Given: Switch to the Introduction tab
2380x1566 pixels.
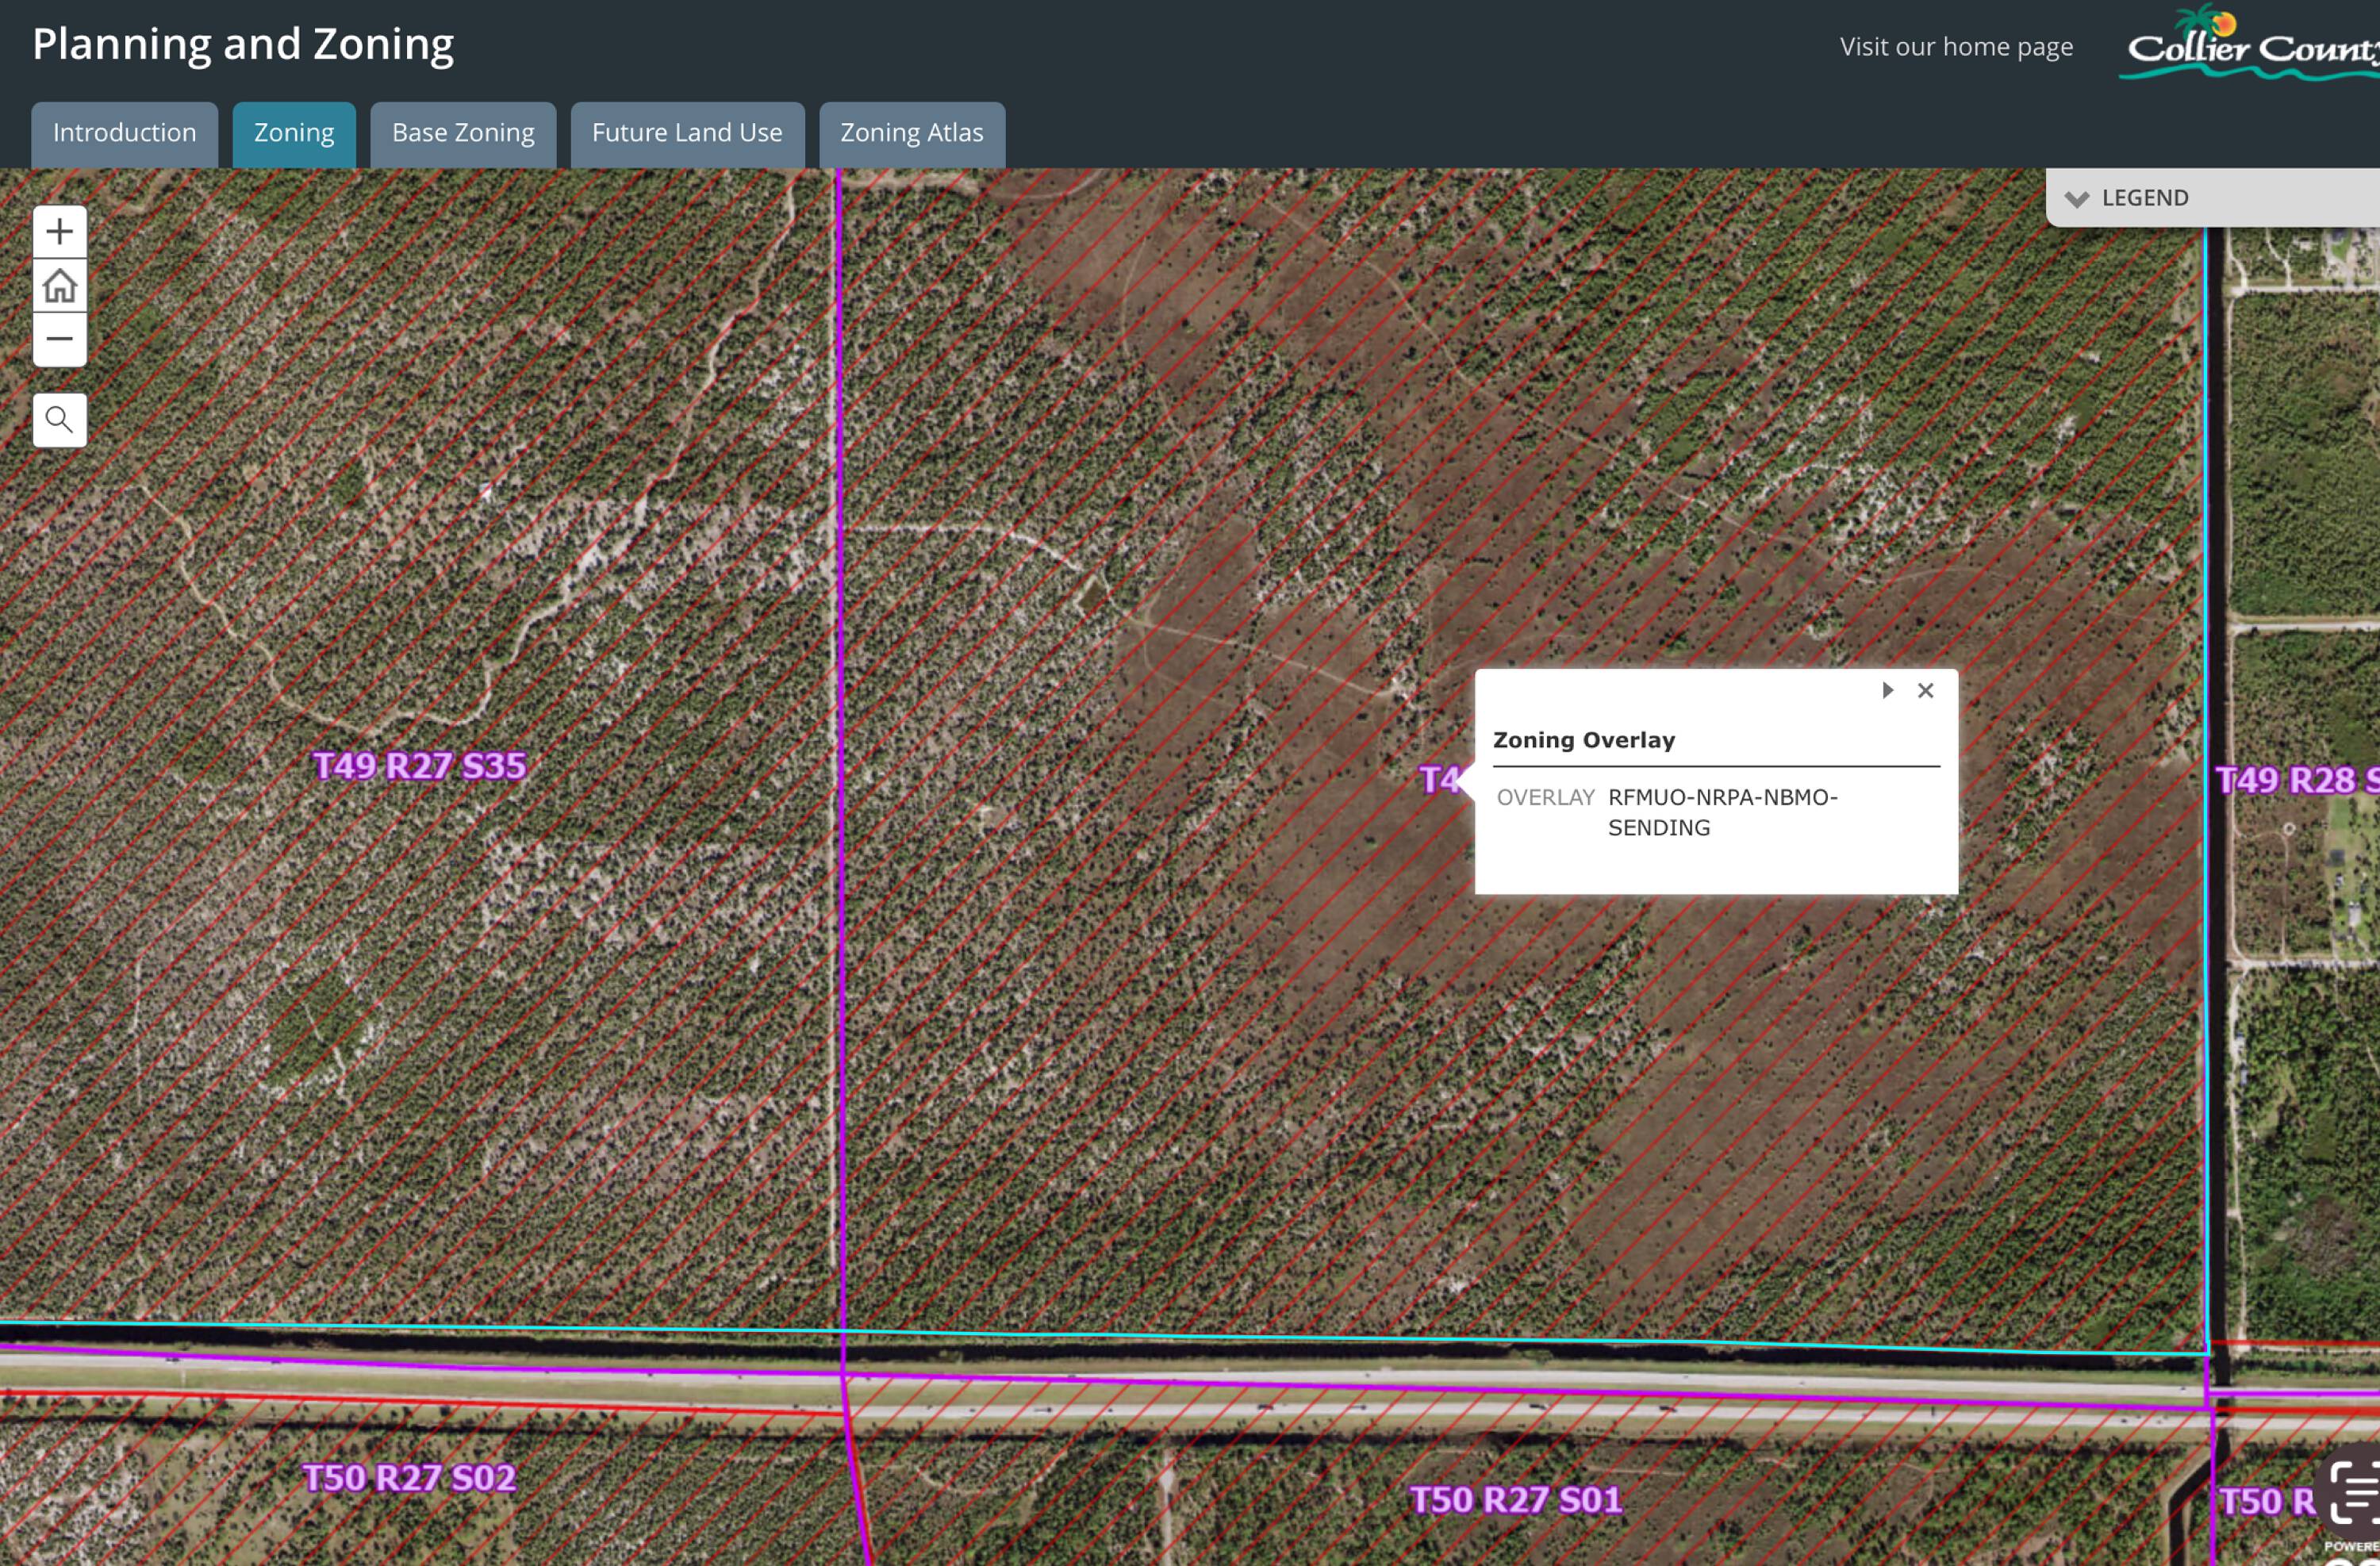Looking at the screenshot, I should pyautogui.click(x=124, y=133).
